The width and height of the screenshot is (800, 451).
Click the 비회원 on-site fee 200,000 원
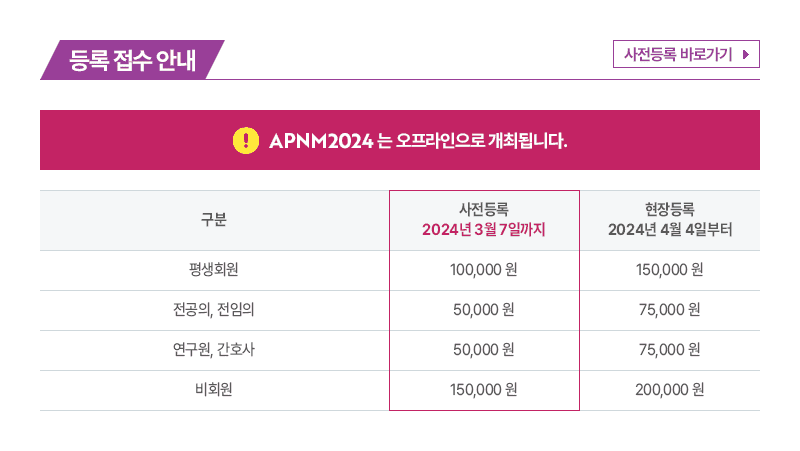coord(670,390)
